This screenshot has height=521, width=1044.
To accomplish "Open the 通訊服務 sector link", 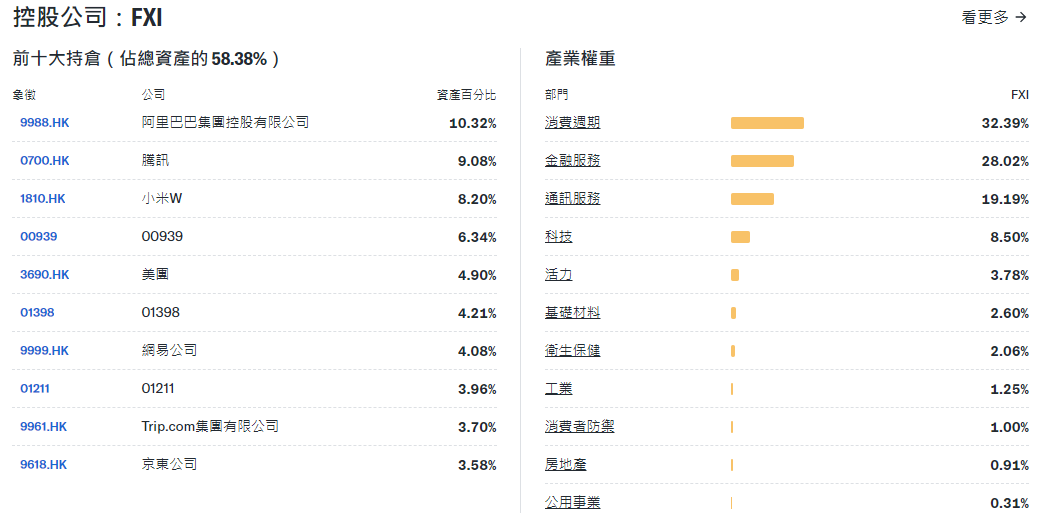I will click(x=573, y=199).
